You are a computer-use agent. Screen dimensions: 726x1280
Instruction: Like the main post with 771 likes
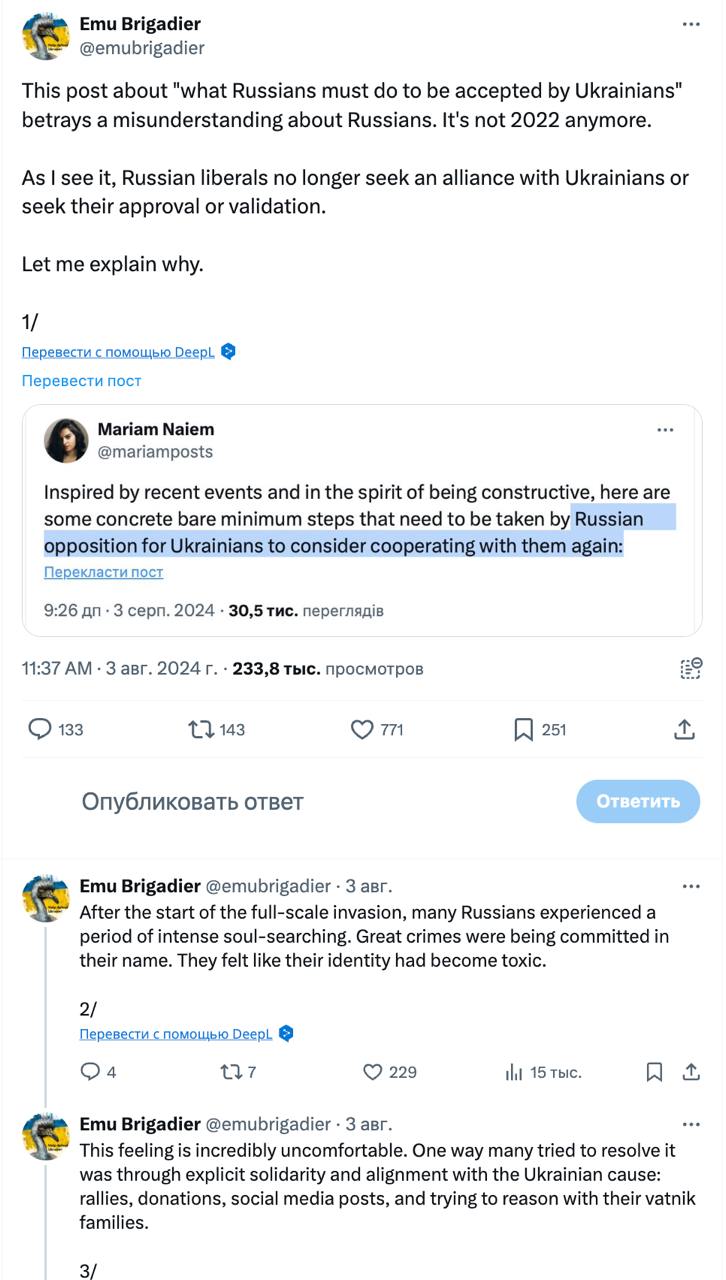pyautogui.click(x=363, y=730)
